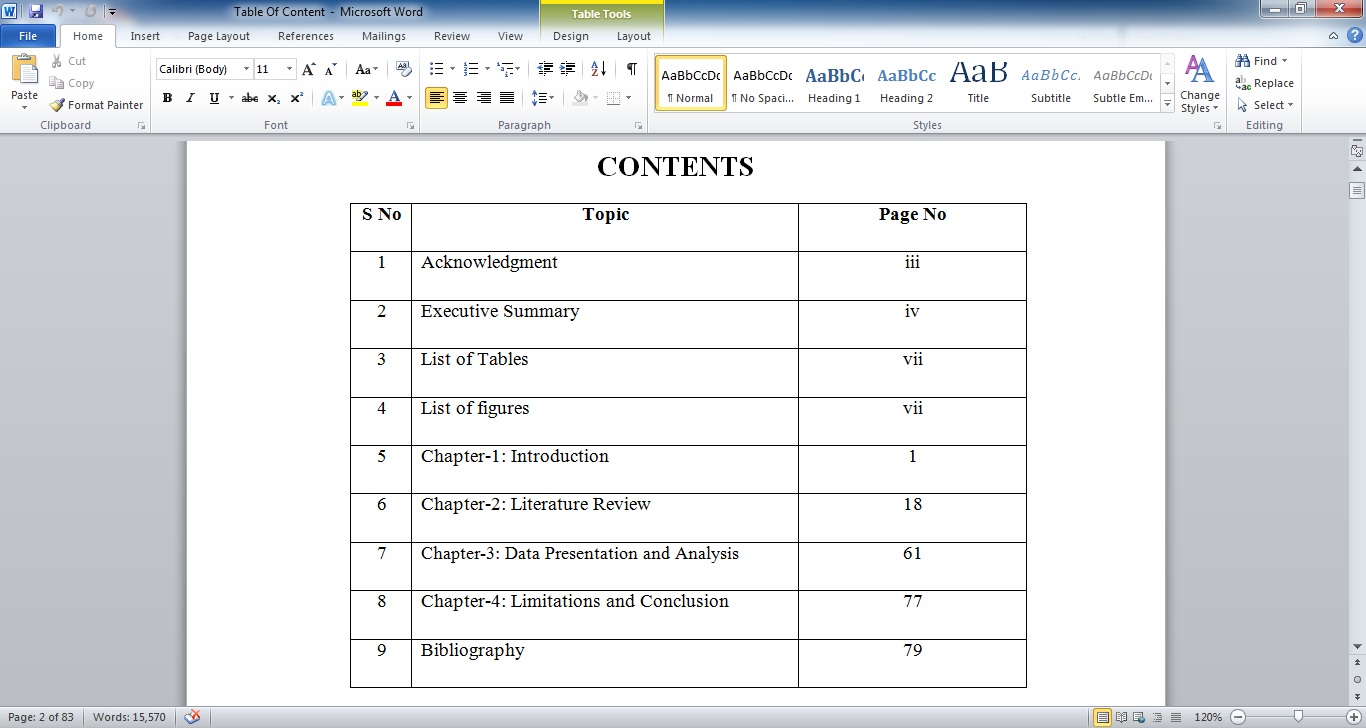Click the Text Effects glowing A icon
The width and height of the screenshot is (1366, 728).
click(328, 98)
